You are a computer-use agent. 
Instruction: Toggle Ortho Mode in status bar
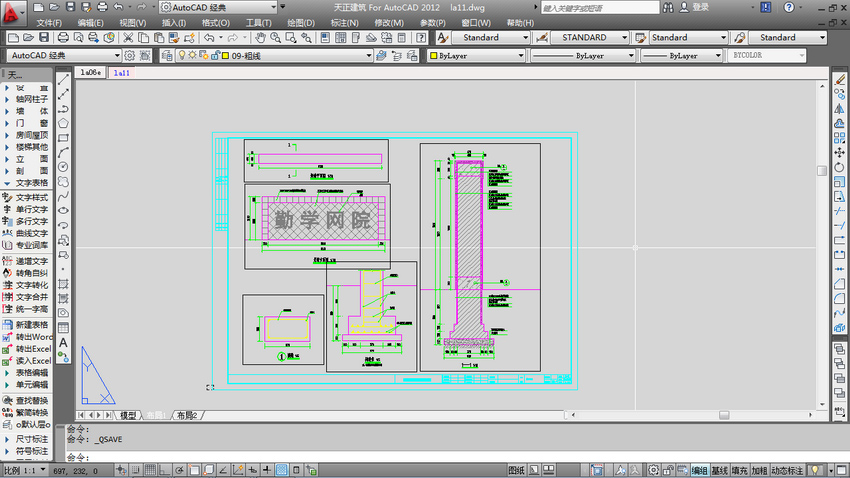click(x=165, y=470)
